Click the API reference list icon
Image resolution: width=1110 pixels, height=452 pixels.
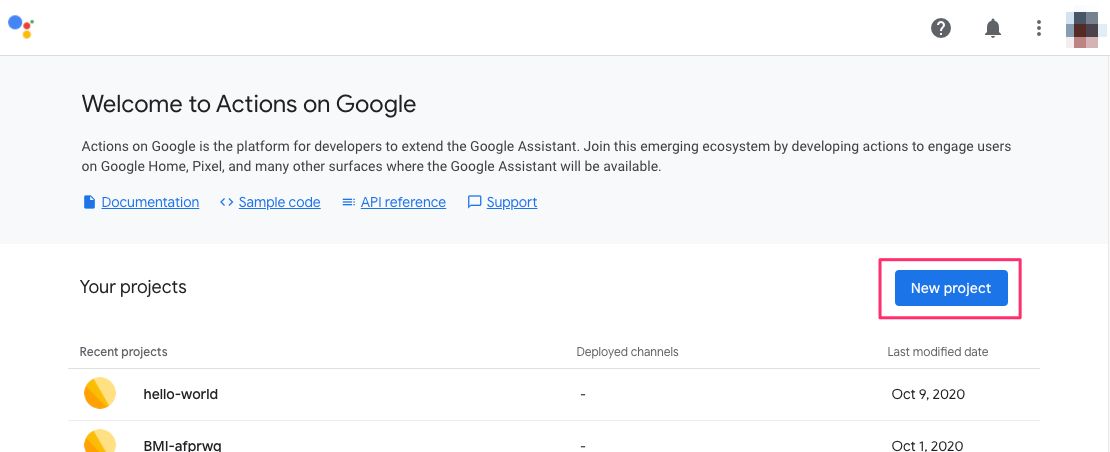348,202
